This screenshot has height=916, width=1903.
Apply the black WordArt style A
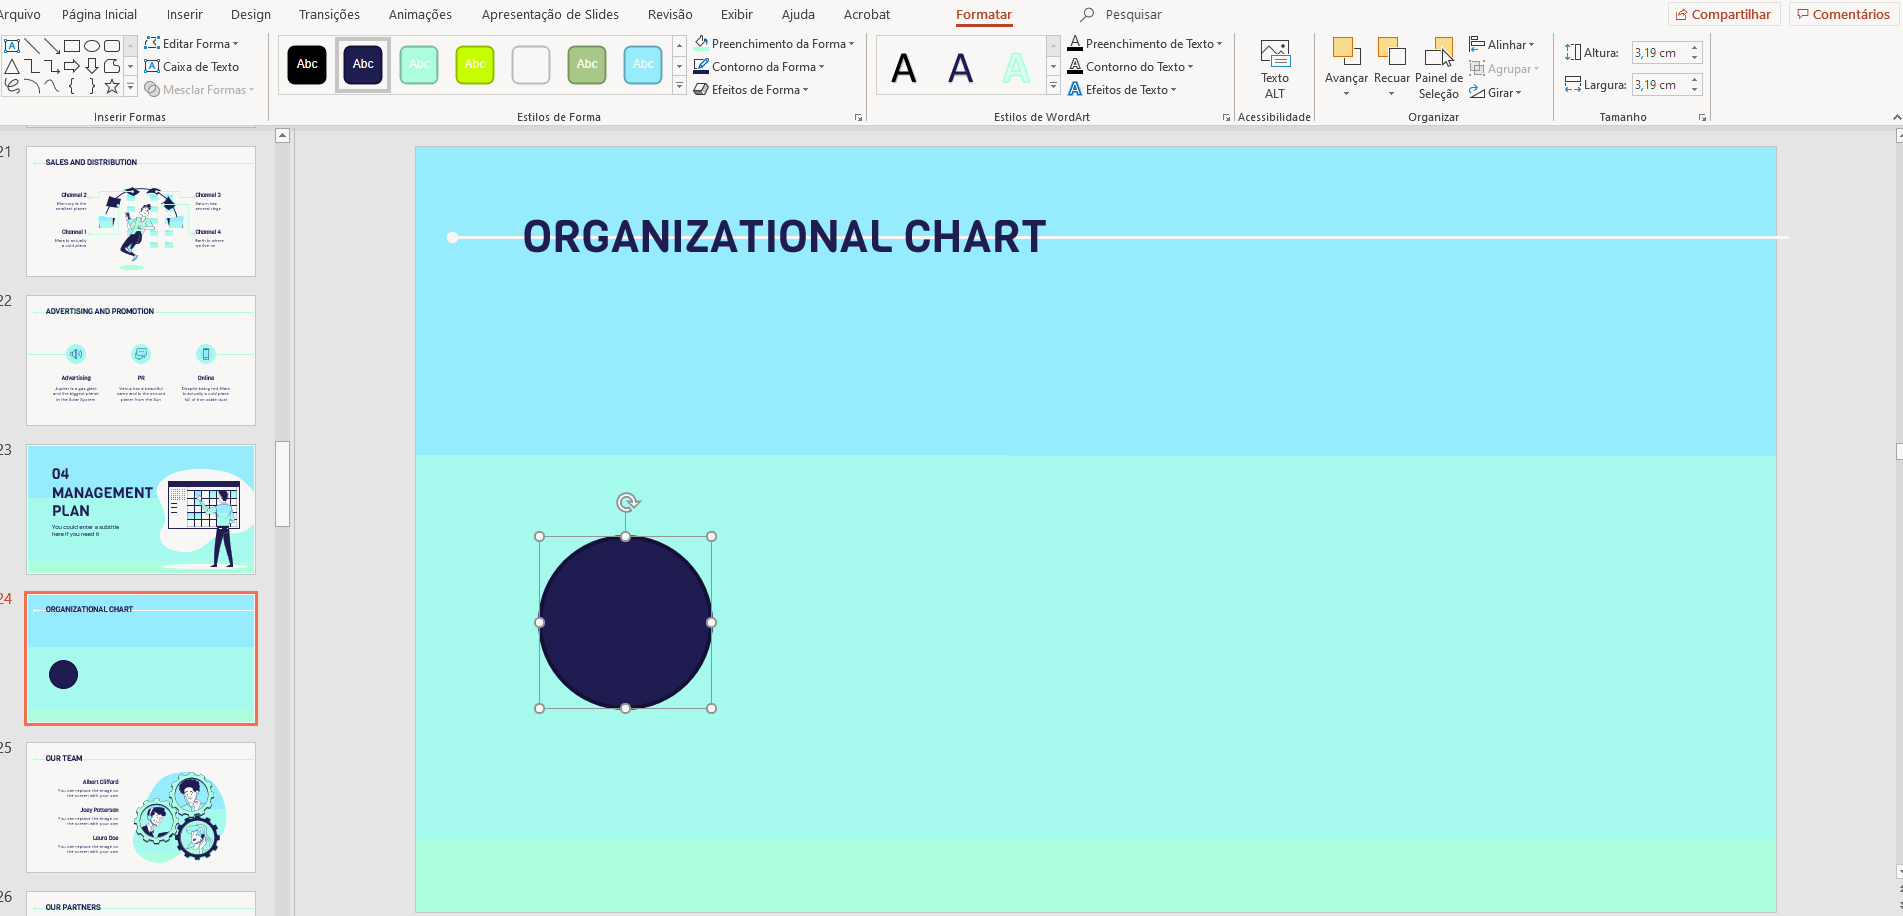(904, 68)
